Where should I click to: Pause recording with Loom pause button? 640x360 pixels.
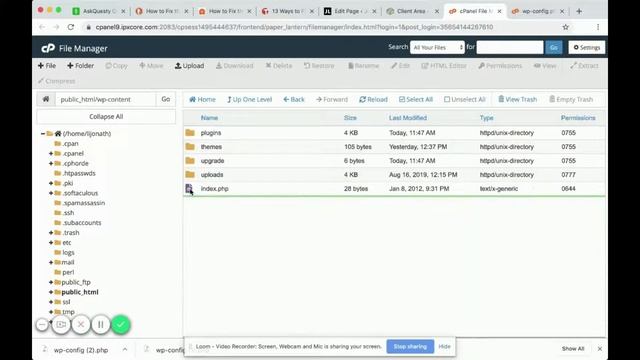[100, 325]
